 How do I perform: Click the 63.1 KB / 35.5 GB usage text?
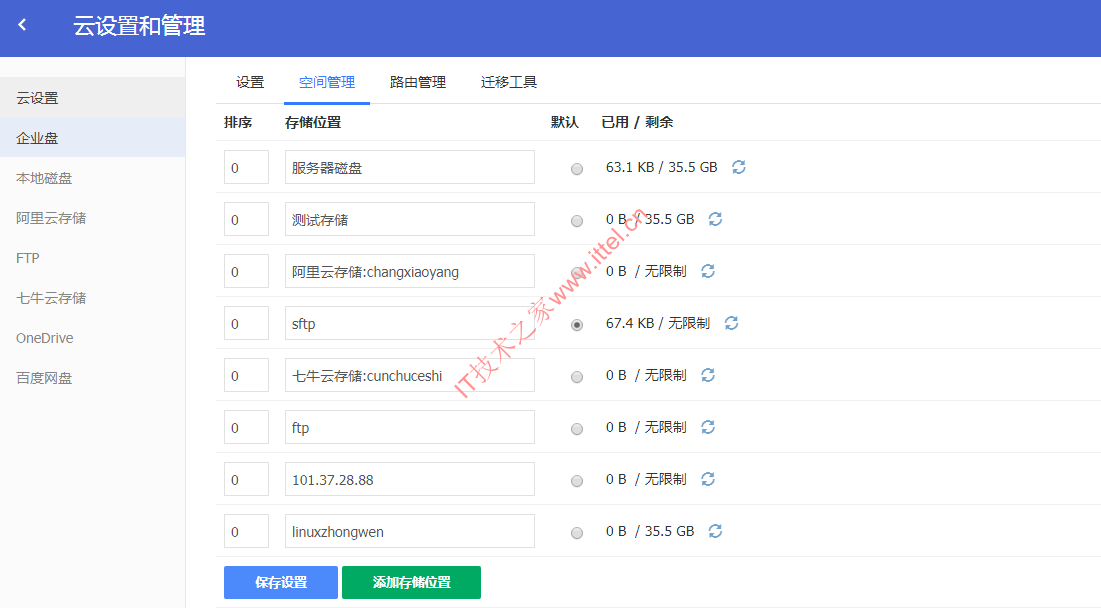click(661, 167)
